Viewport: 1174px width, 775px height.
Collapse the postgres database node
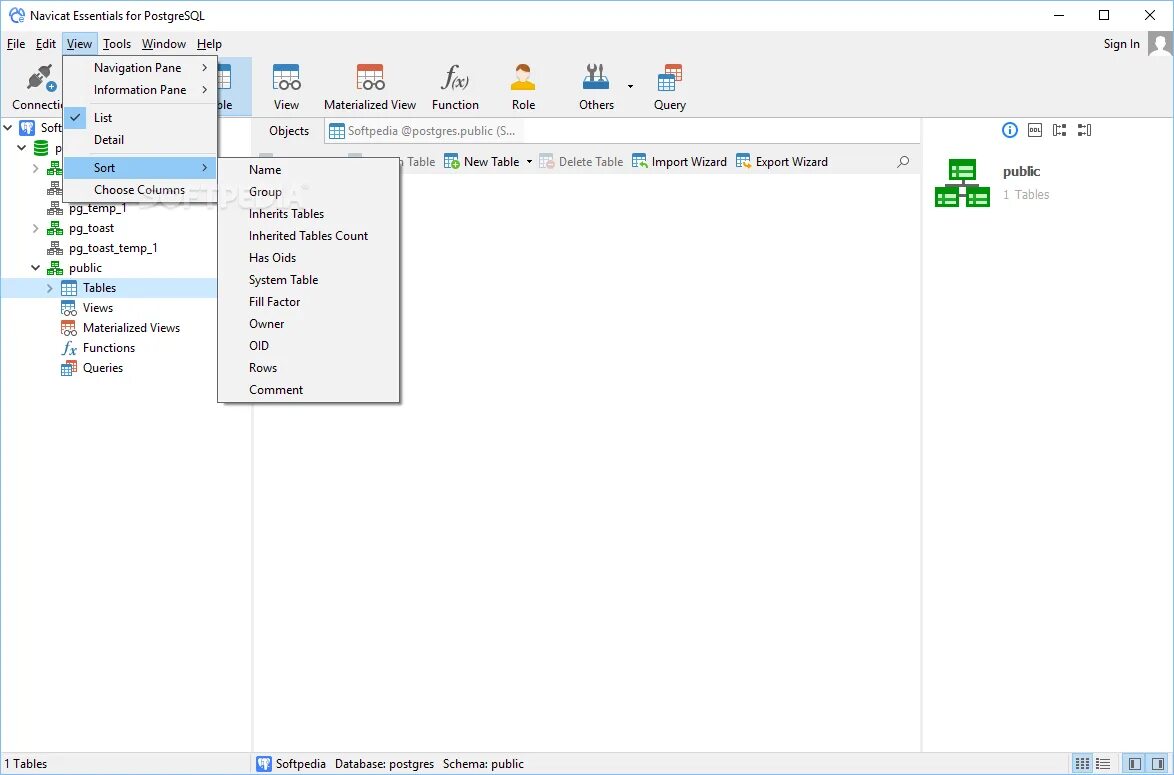(x=22, y=148)
